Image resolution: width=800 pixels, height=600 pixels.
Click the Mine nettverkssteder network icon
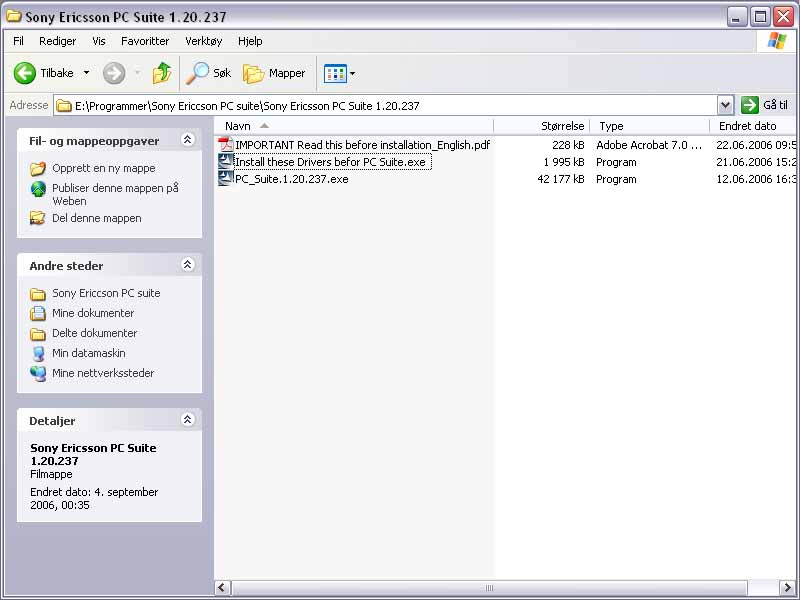(x=38, y=373)
